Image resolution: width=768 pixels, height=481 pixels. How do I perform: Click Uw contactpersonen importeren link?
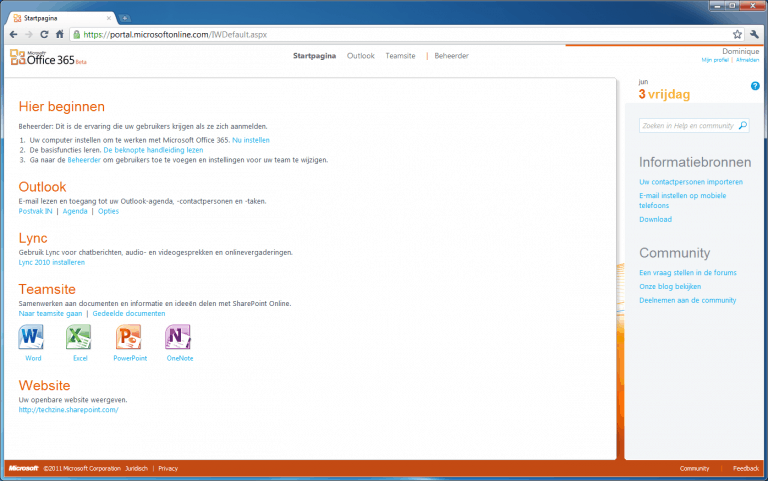[x=691, y=182]
